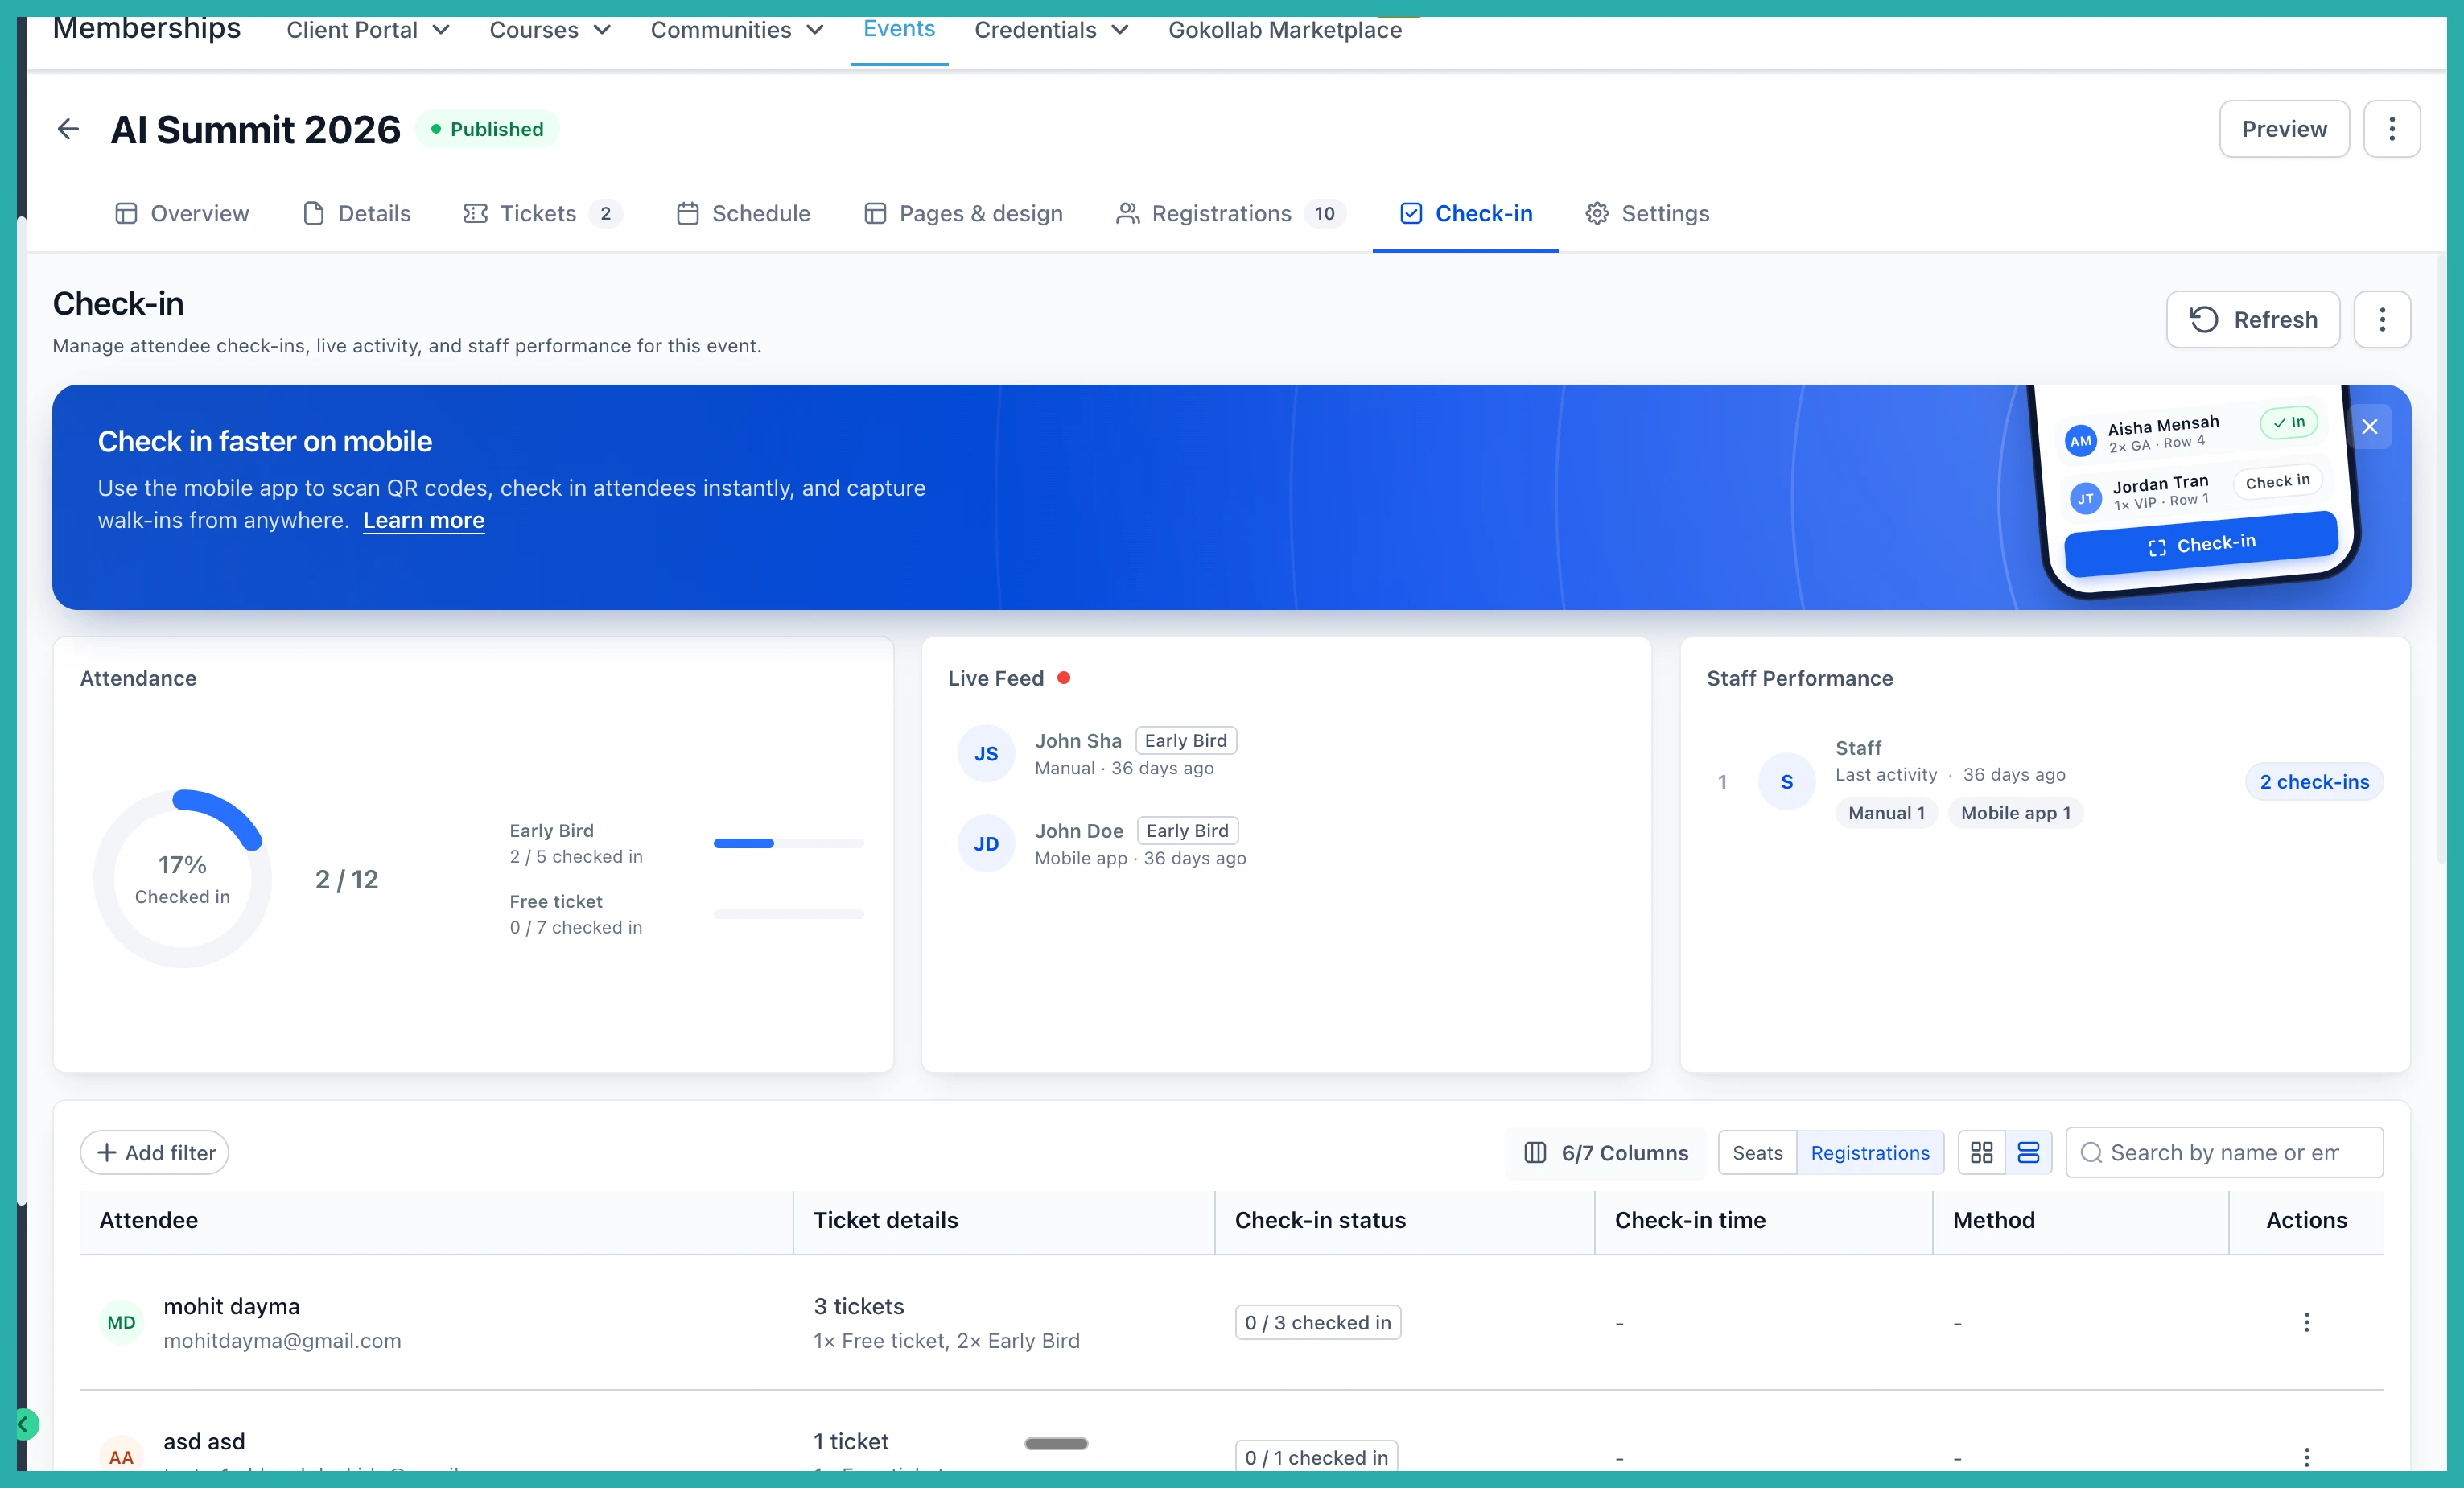Click the 2 check-ins staff badge
2464x1488 pixels.
pyautogui.click(x=2314, y=782)
